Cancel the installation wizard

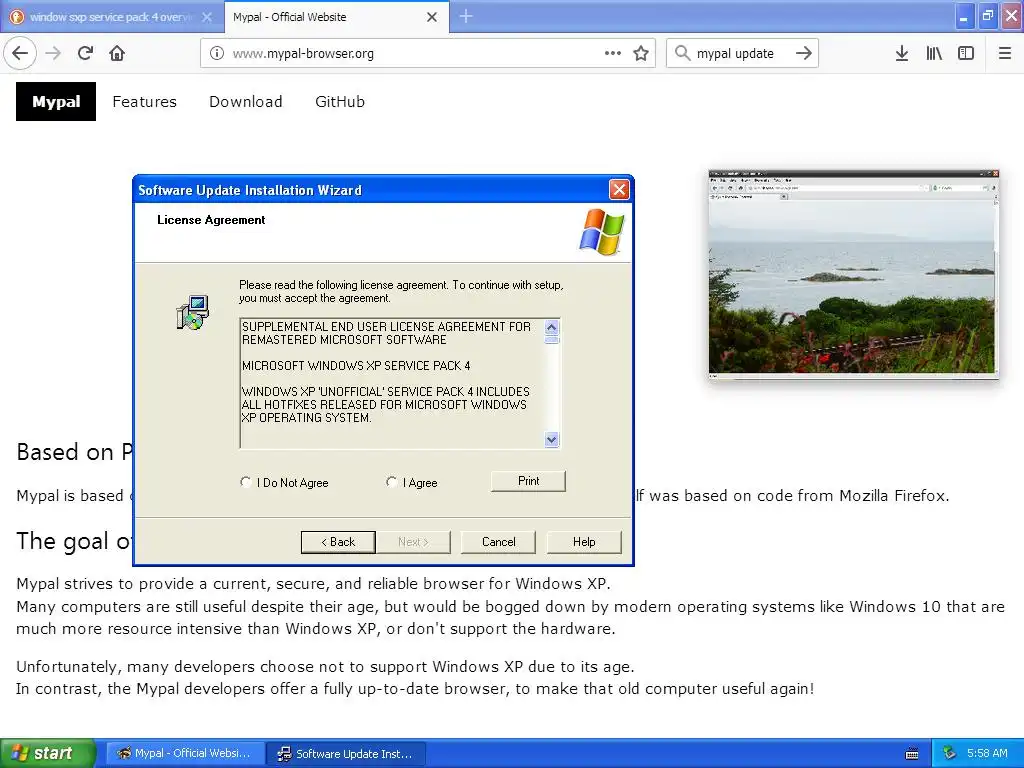tap(498, 542)
